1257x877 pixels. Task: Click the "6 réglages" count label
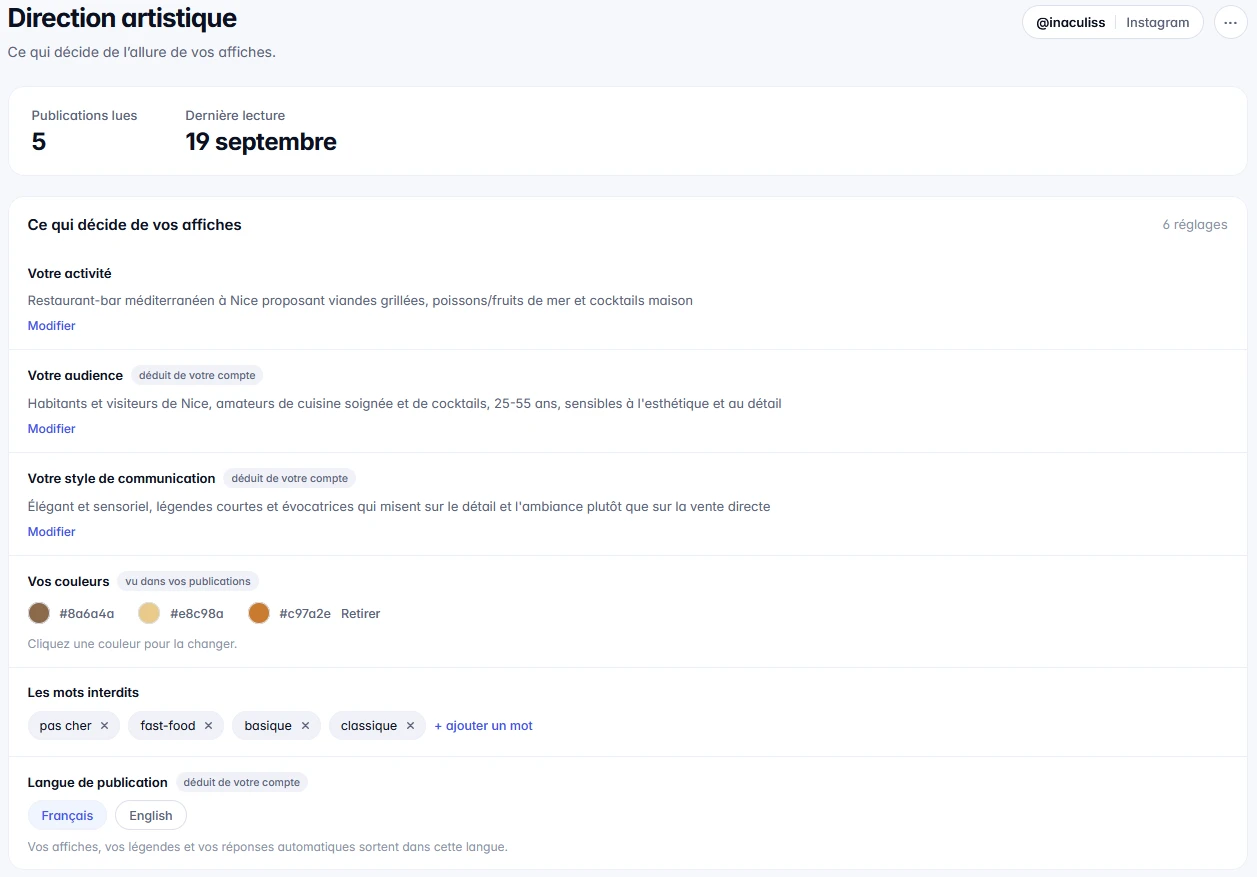click(x=1195, y=225)
